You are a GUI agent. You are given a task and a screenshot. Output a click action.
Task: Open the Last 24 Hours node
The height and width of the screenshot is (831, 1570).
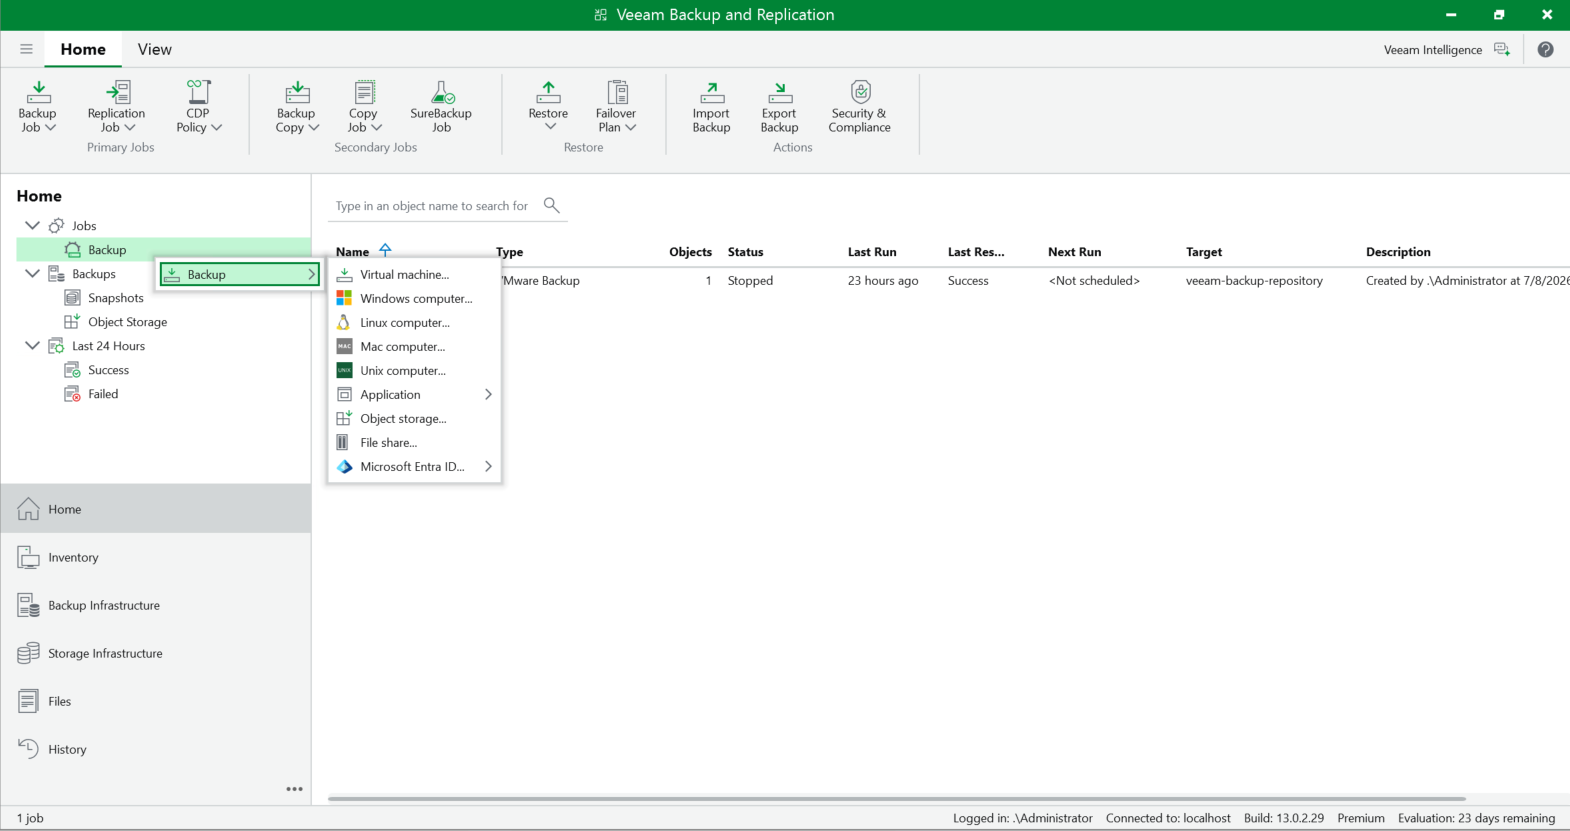coord(108,346)
